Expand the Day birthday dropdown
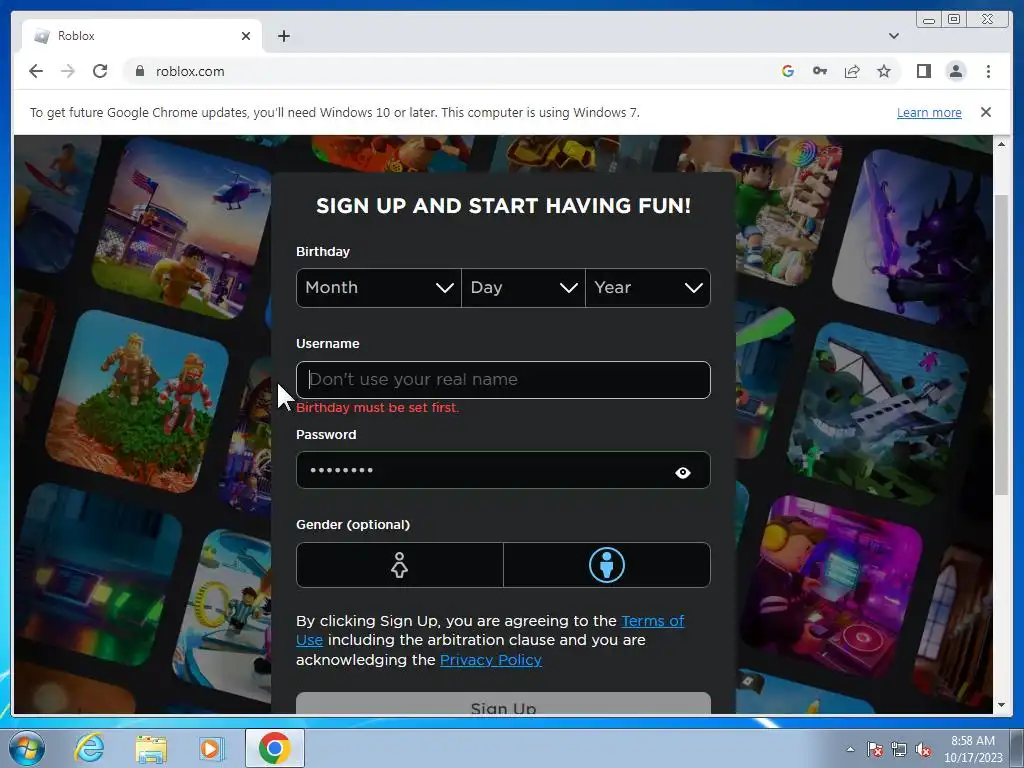 523,288
